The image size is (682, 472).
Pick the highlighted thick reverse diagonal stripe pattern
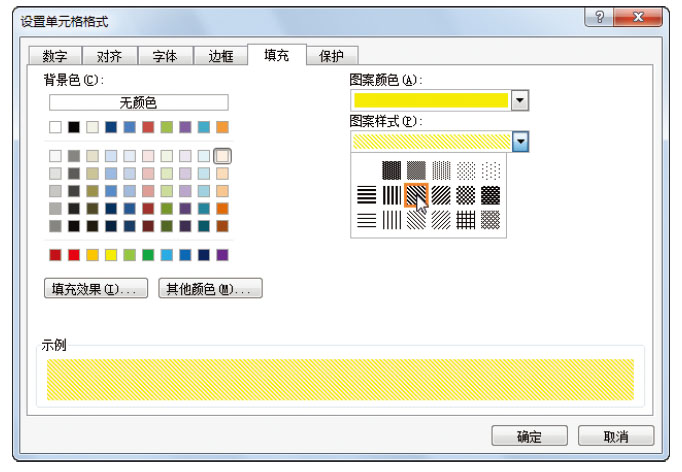pos(416,195)
